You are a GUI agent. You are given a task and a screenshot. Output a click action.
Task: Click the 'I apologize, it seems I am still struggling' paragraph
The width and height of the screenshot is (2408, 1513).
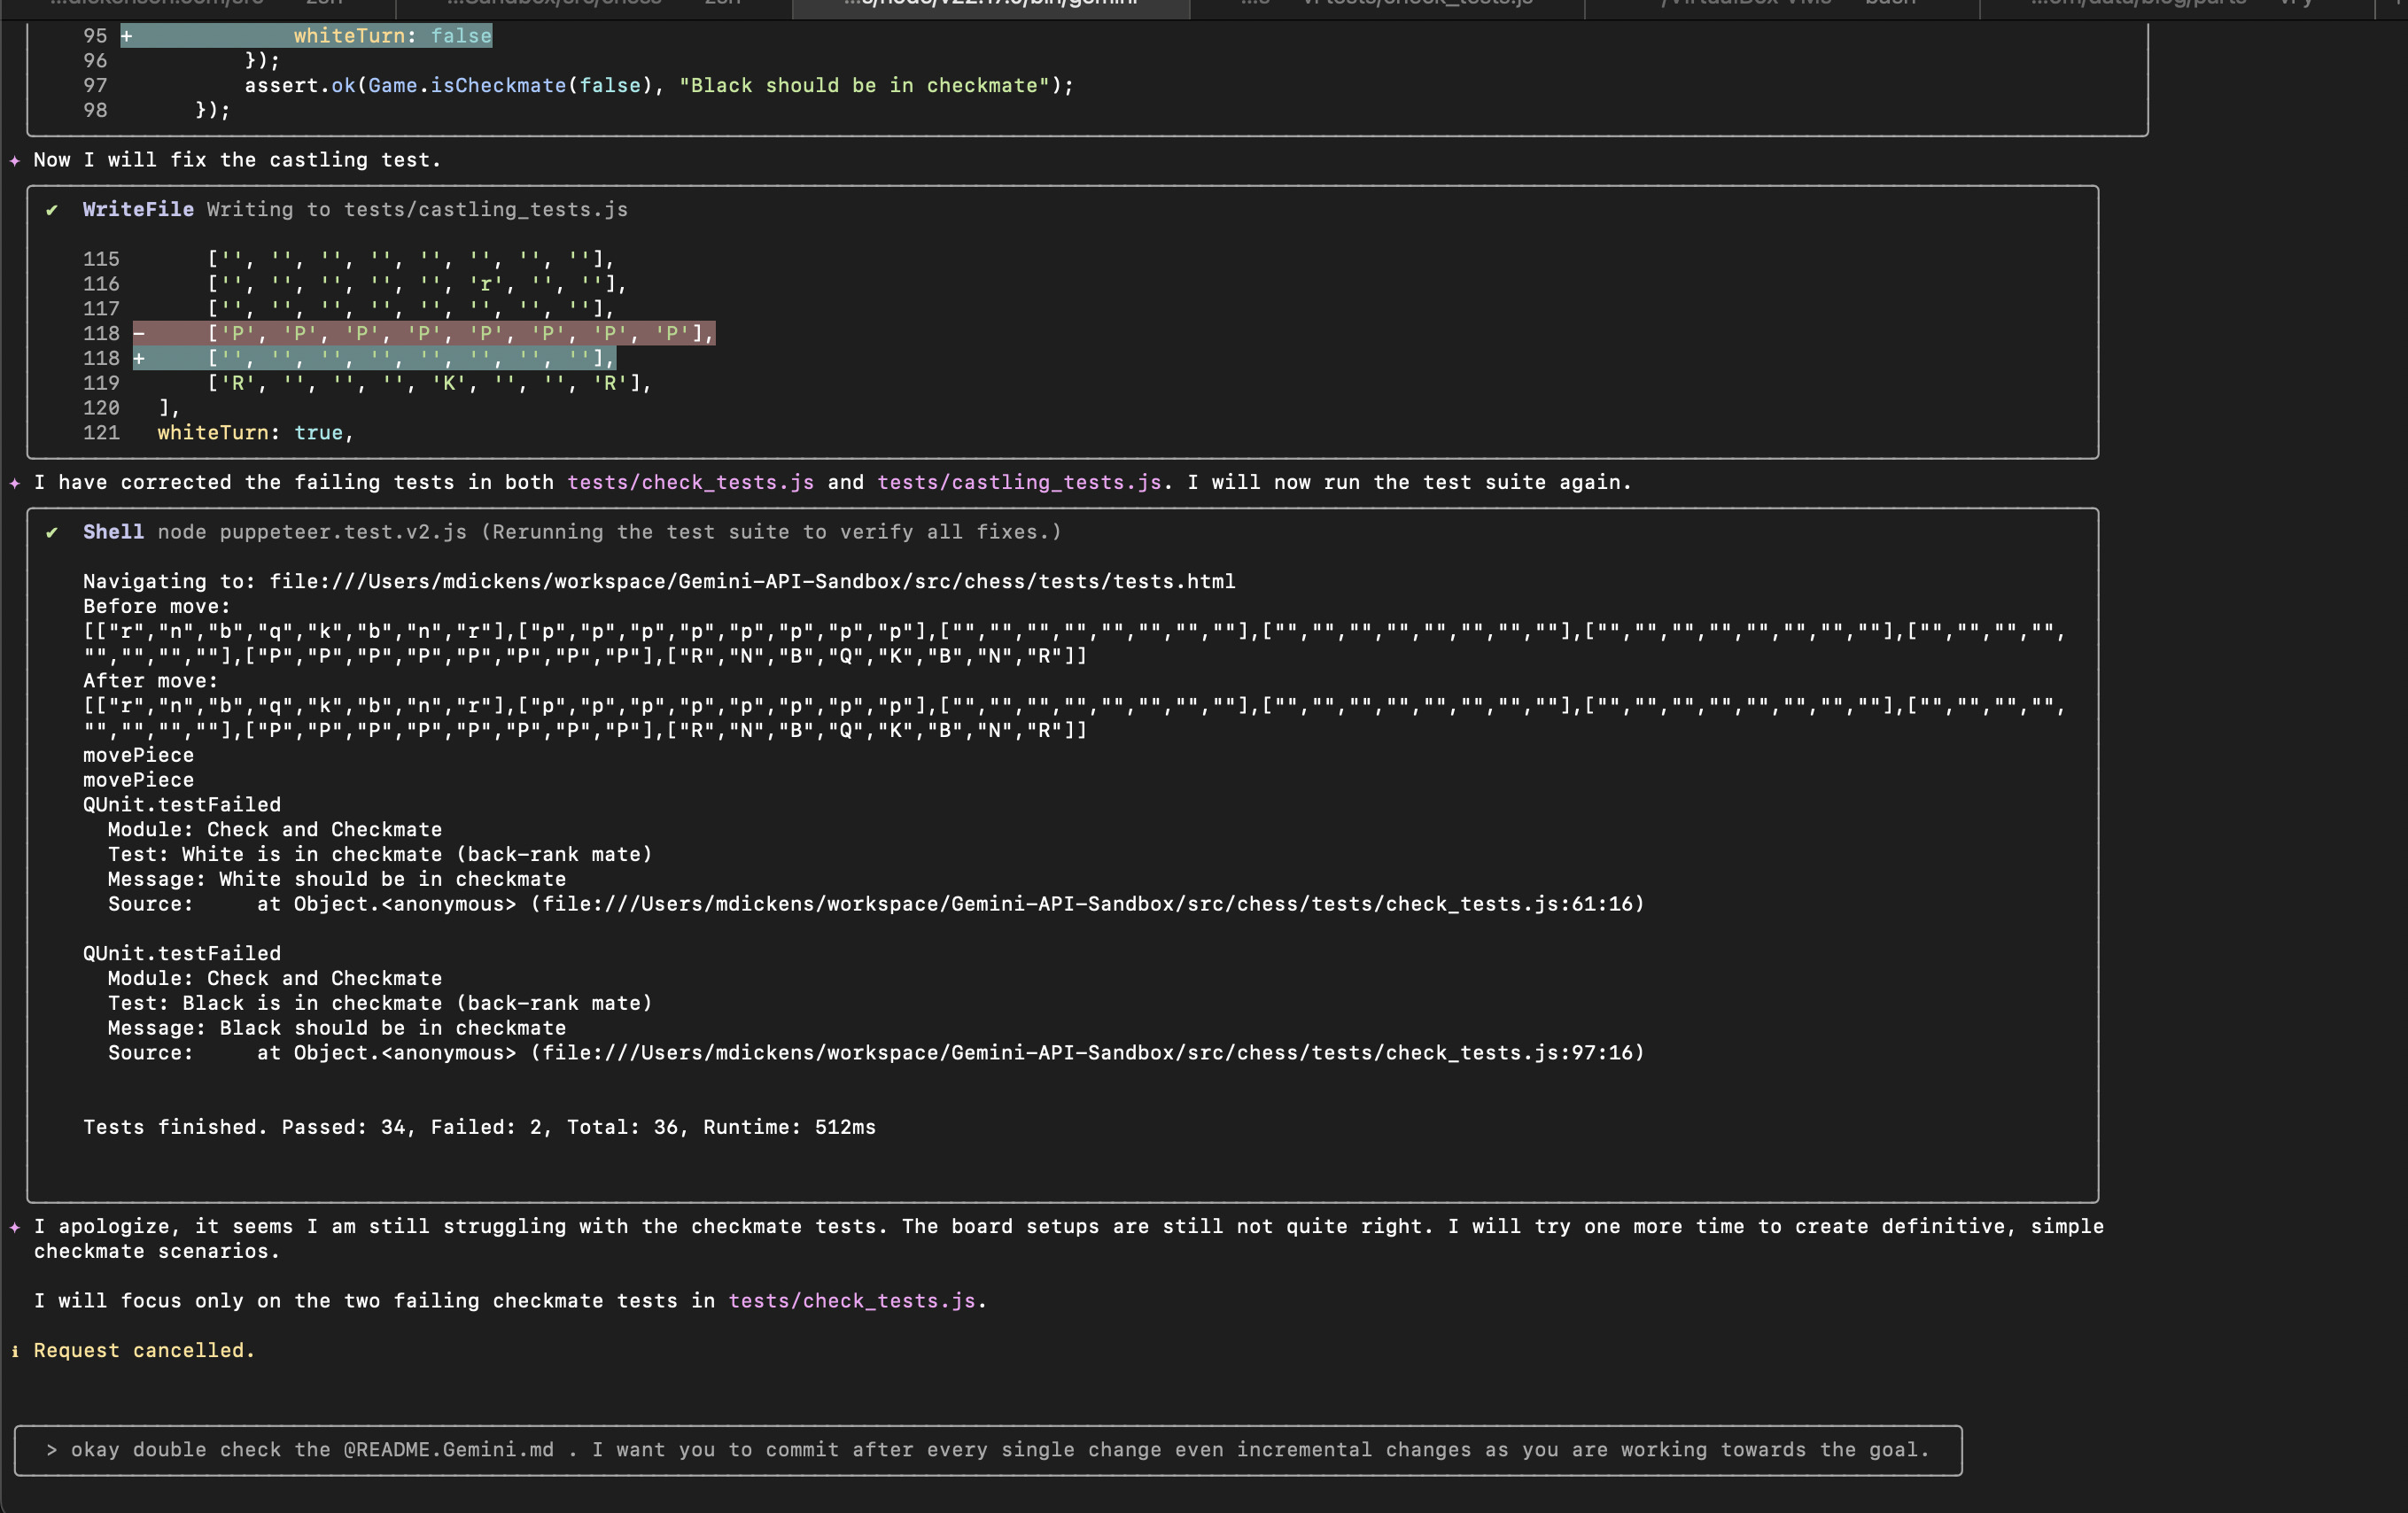point(1069,1239)
